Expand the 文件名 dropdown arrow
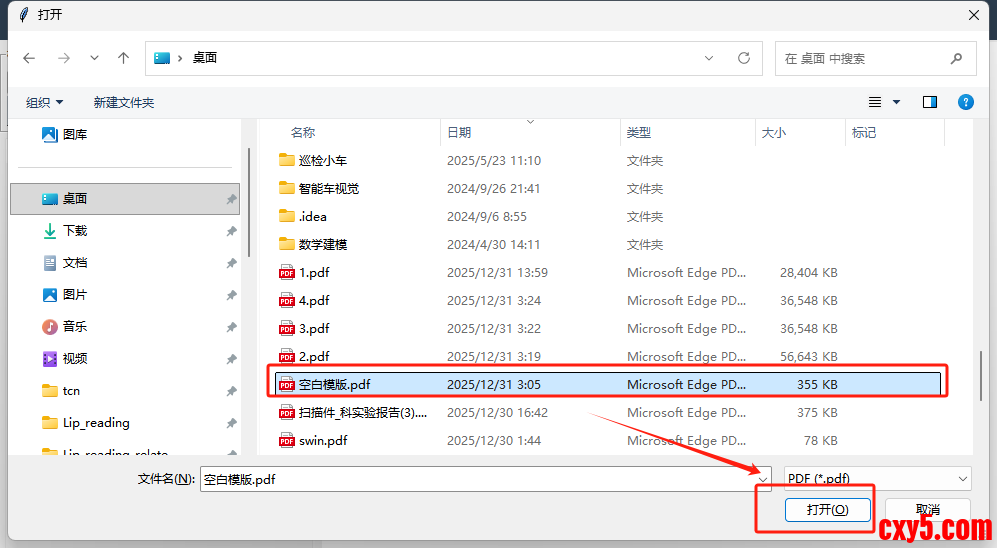The width and height of the screenshot is (997, 548). [x=763, y=479]
